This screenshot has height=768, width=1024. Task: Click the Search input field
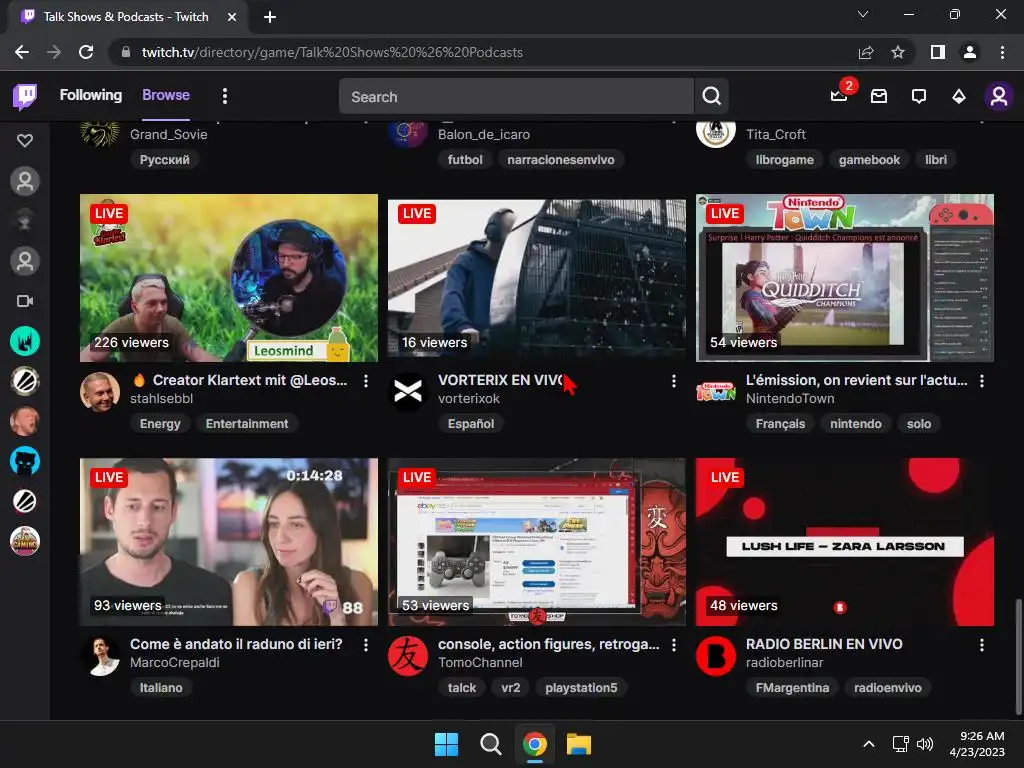tap(516, 97)
